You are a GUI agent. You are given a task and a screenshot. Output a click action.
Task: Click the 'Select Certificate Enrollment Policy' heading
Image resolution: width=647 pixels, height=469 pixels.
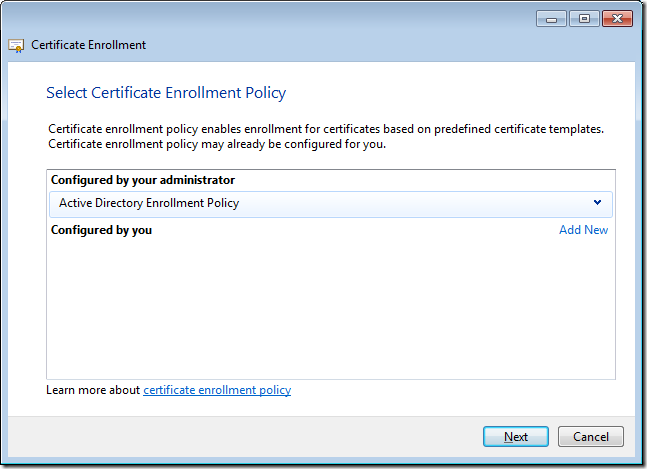pyautogui.click(x=166, y=93)
